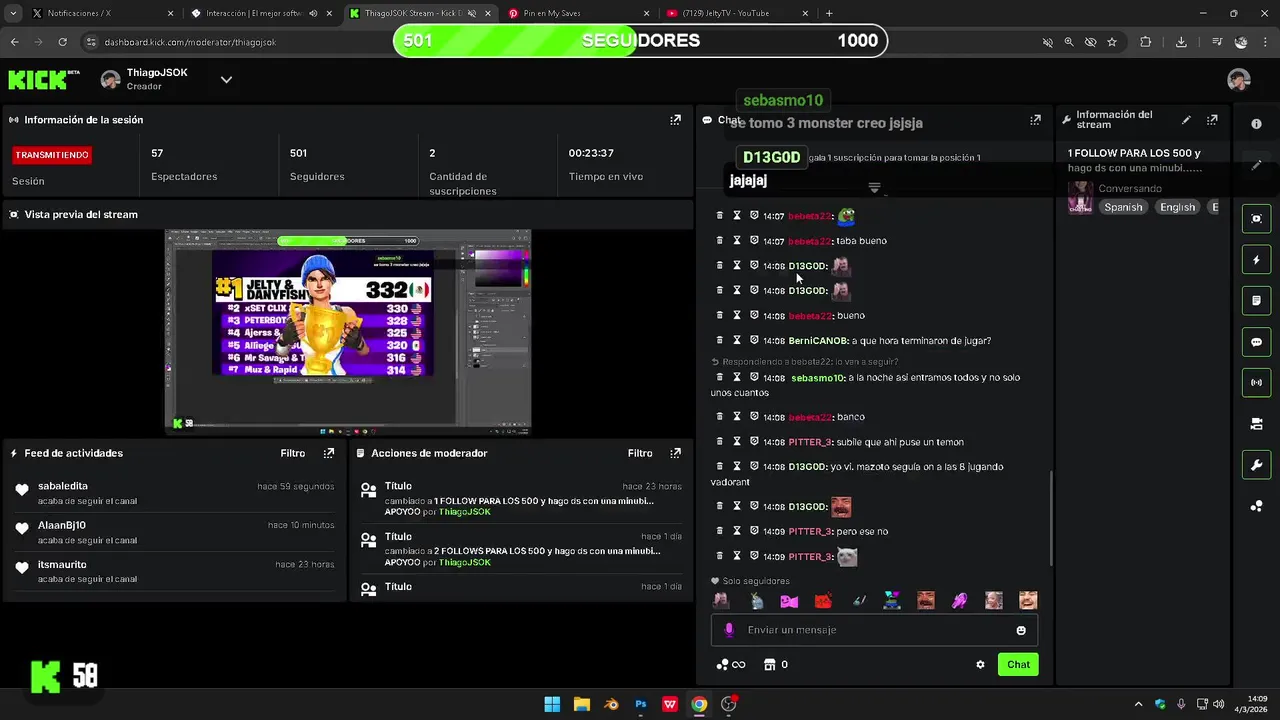Click the Conversando category thumbnail
1280x720 pixels.
(x=1080, y=197)
